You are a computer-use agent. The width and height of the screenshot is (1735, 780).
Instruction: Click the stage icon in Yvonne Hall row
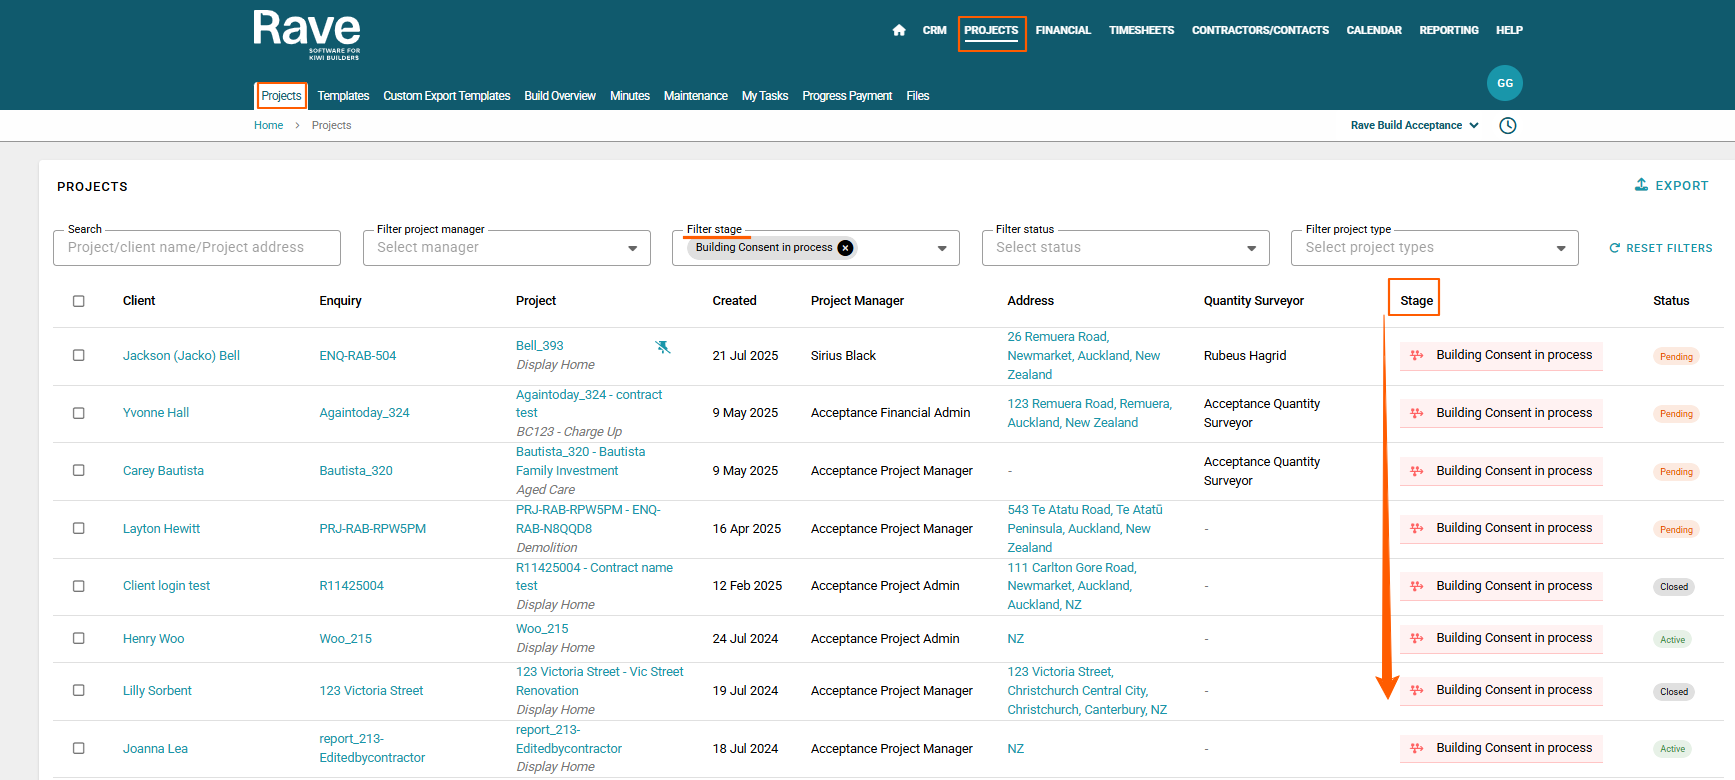1417,413
